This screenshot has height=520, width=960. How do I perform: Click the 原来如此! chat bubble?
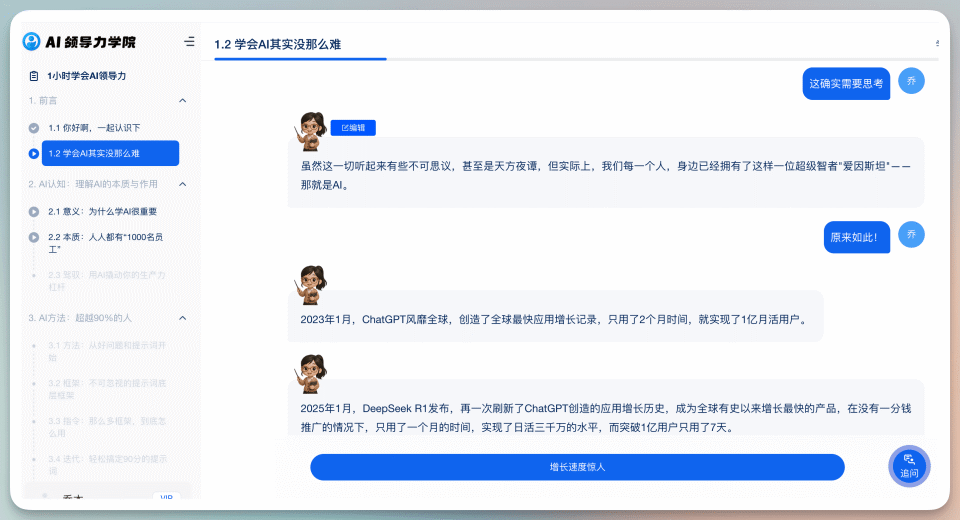pos(857,237)
